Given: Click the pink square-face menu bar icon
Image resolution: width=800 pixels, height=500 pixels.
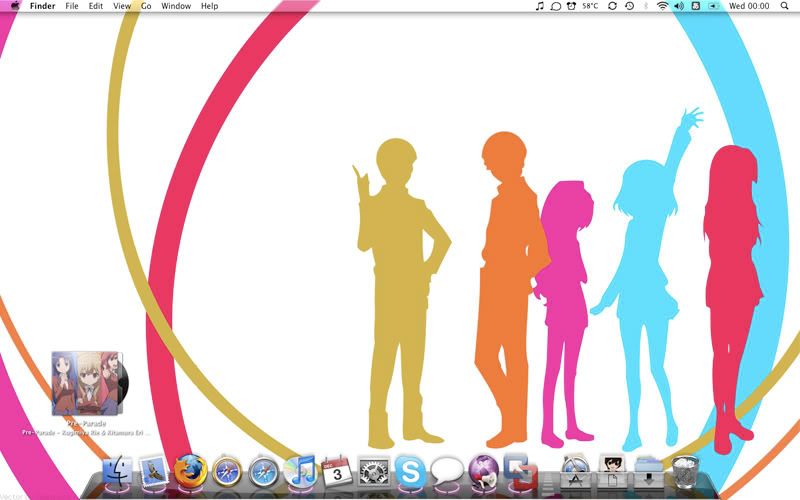Looking at the screenshot, I should tap(695, 6).
